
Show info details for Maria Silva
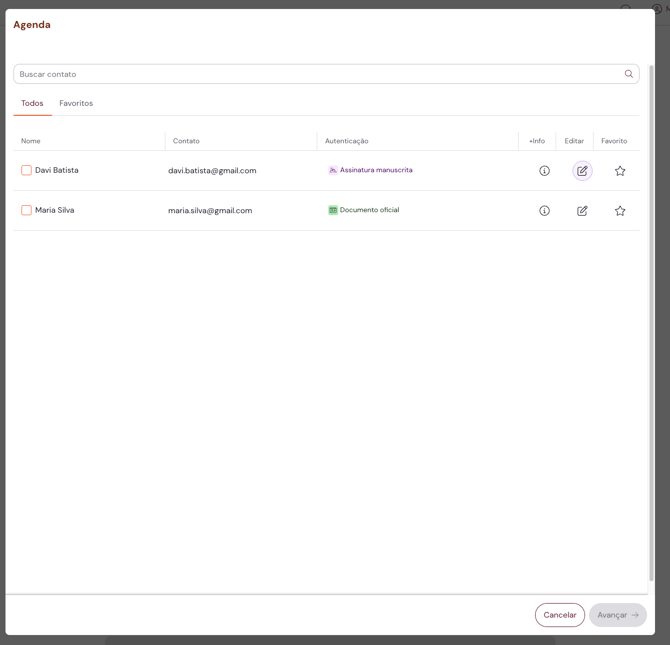pyautogui.click(x=544, y=211)
